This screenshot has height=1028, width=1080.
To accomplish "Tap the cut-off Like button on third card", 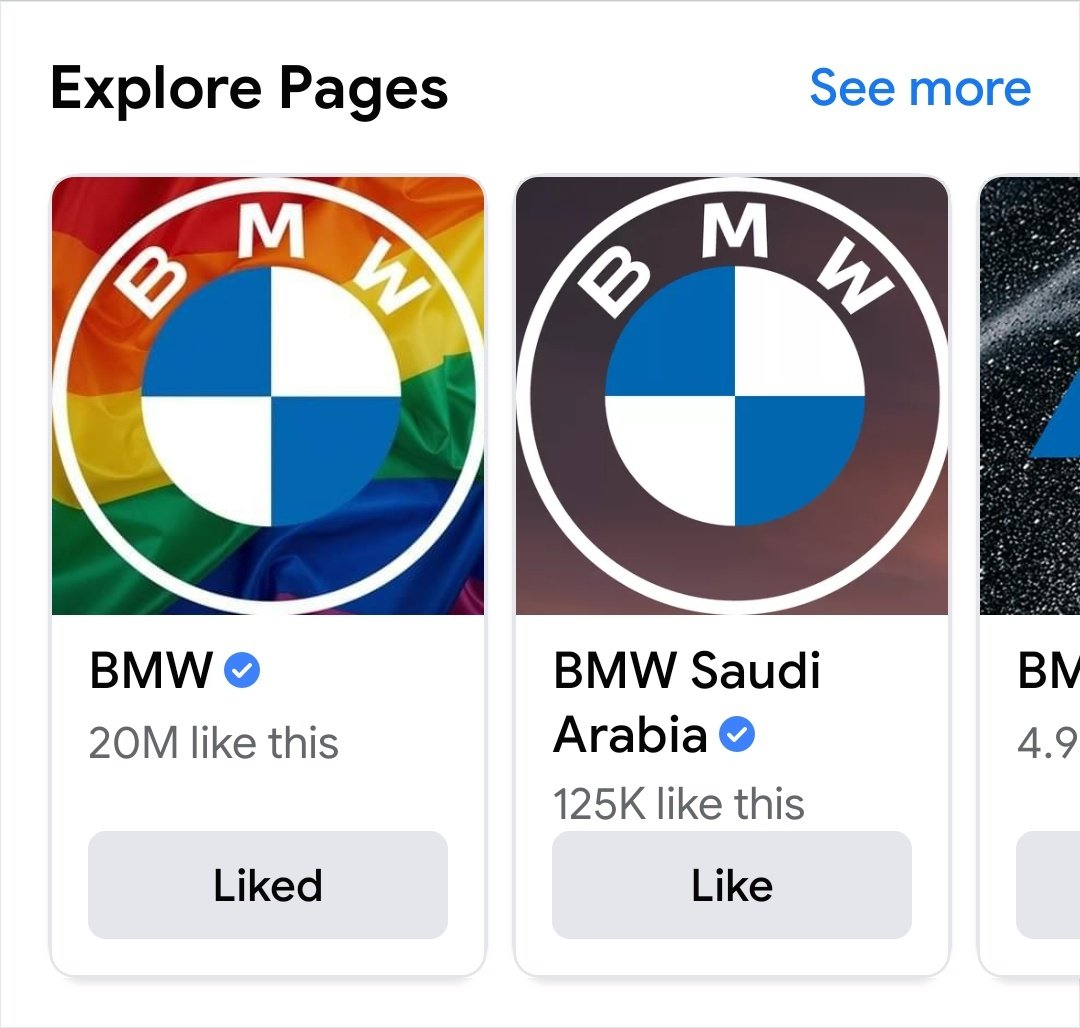I will tap(1048, 885).
